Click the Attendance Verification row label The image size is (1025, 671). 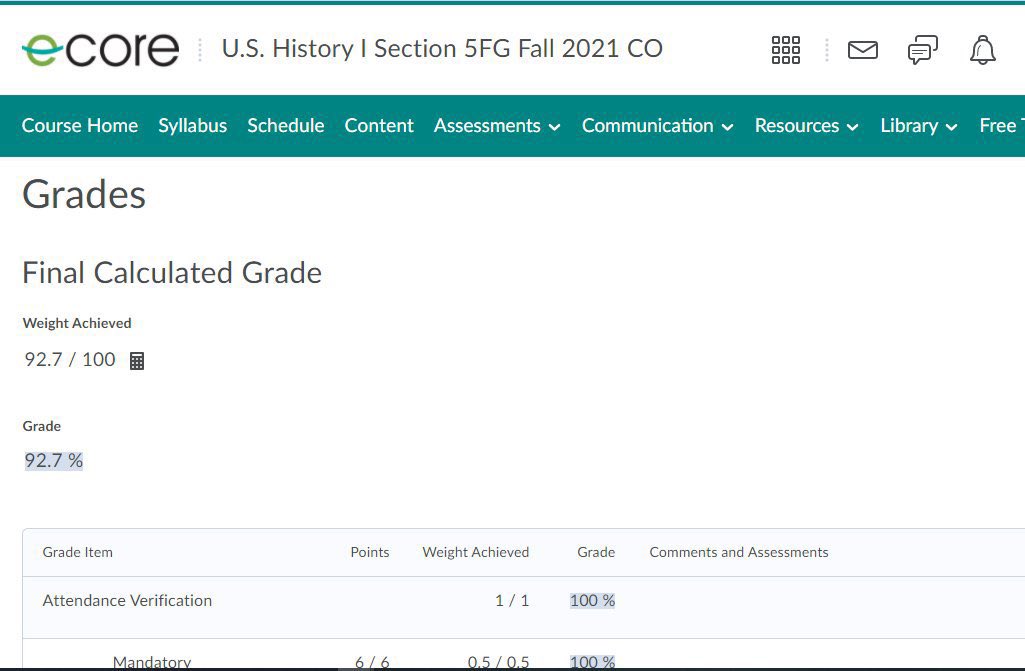[127, 600]
